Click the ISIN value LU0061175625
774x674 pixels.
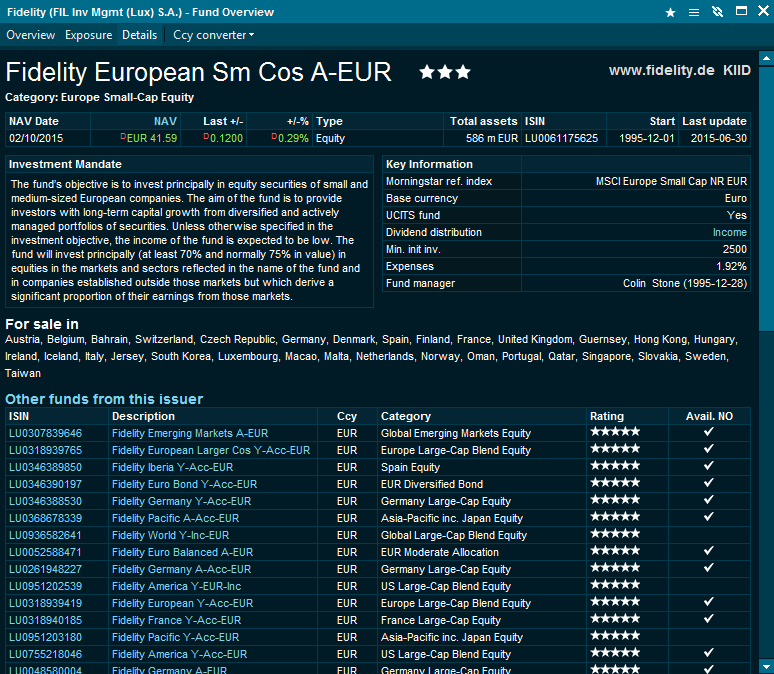(x=561, y=139)
